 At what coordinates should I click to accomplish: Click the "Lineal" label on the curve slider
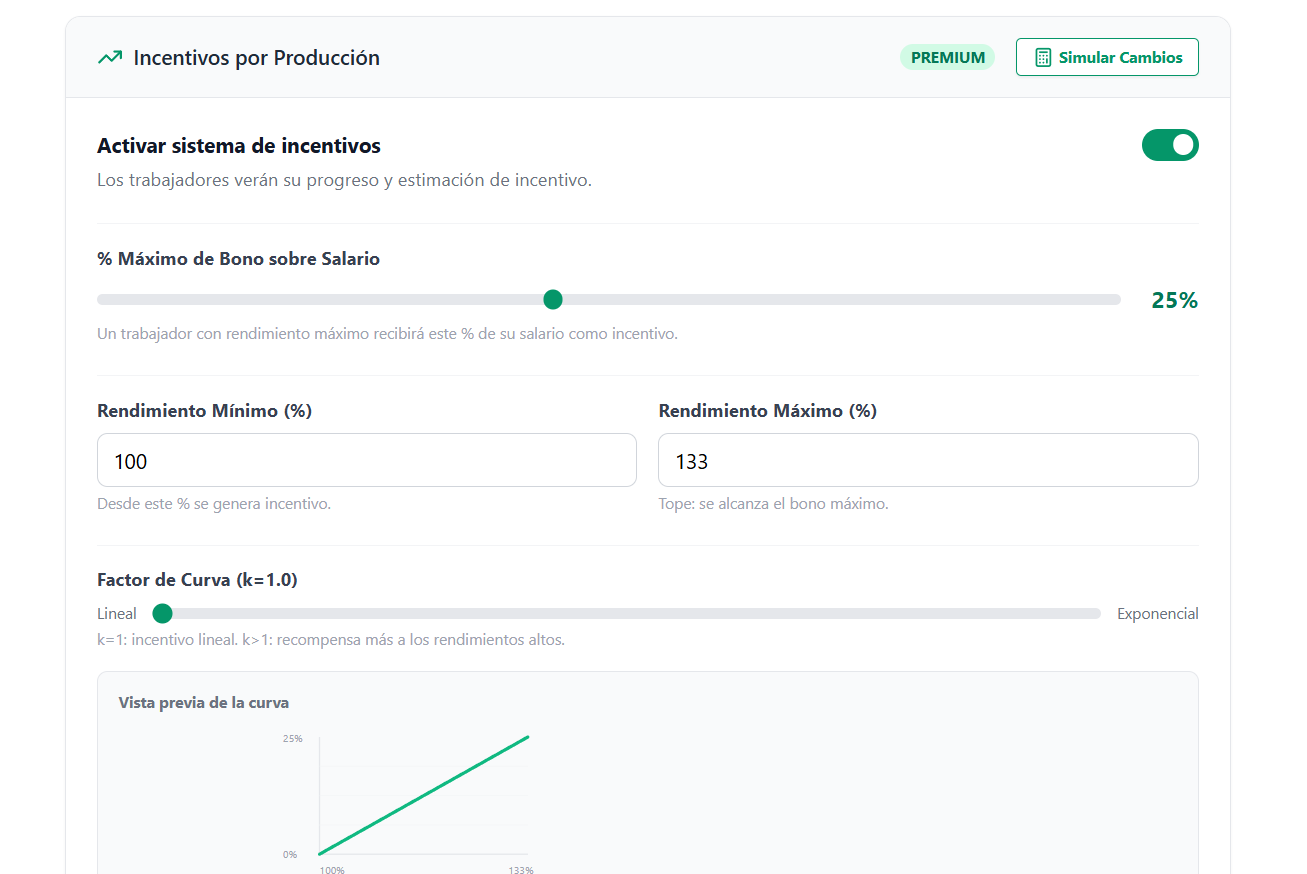pos(117,613)
